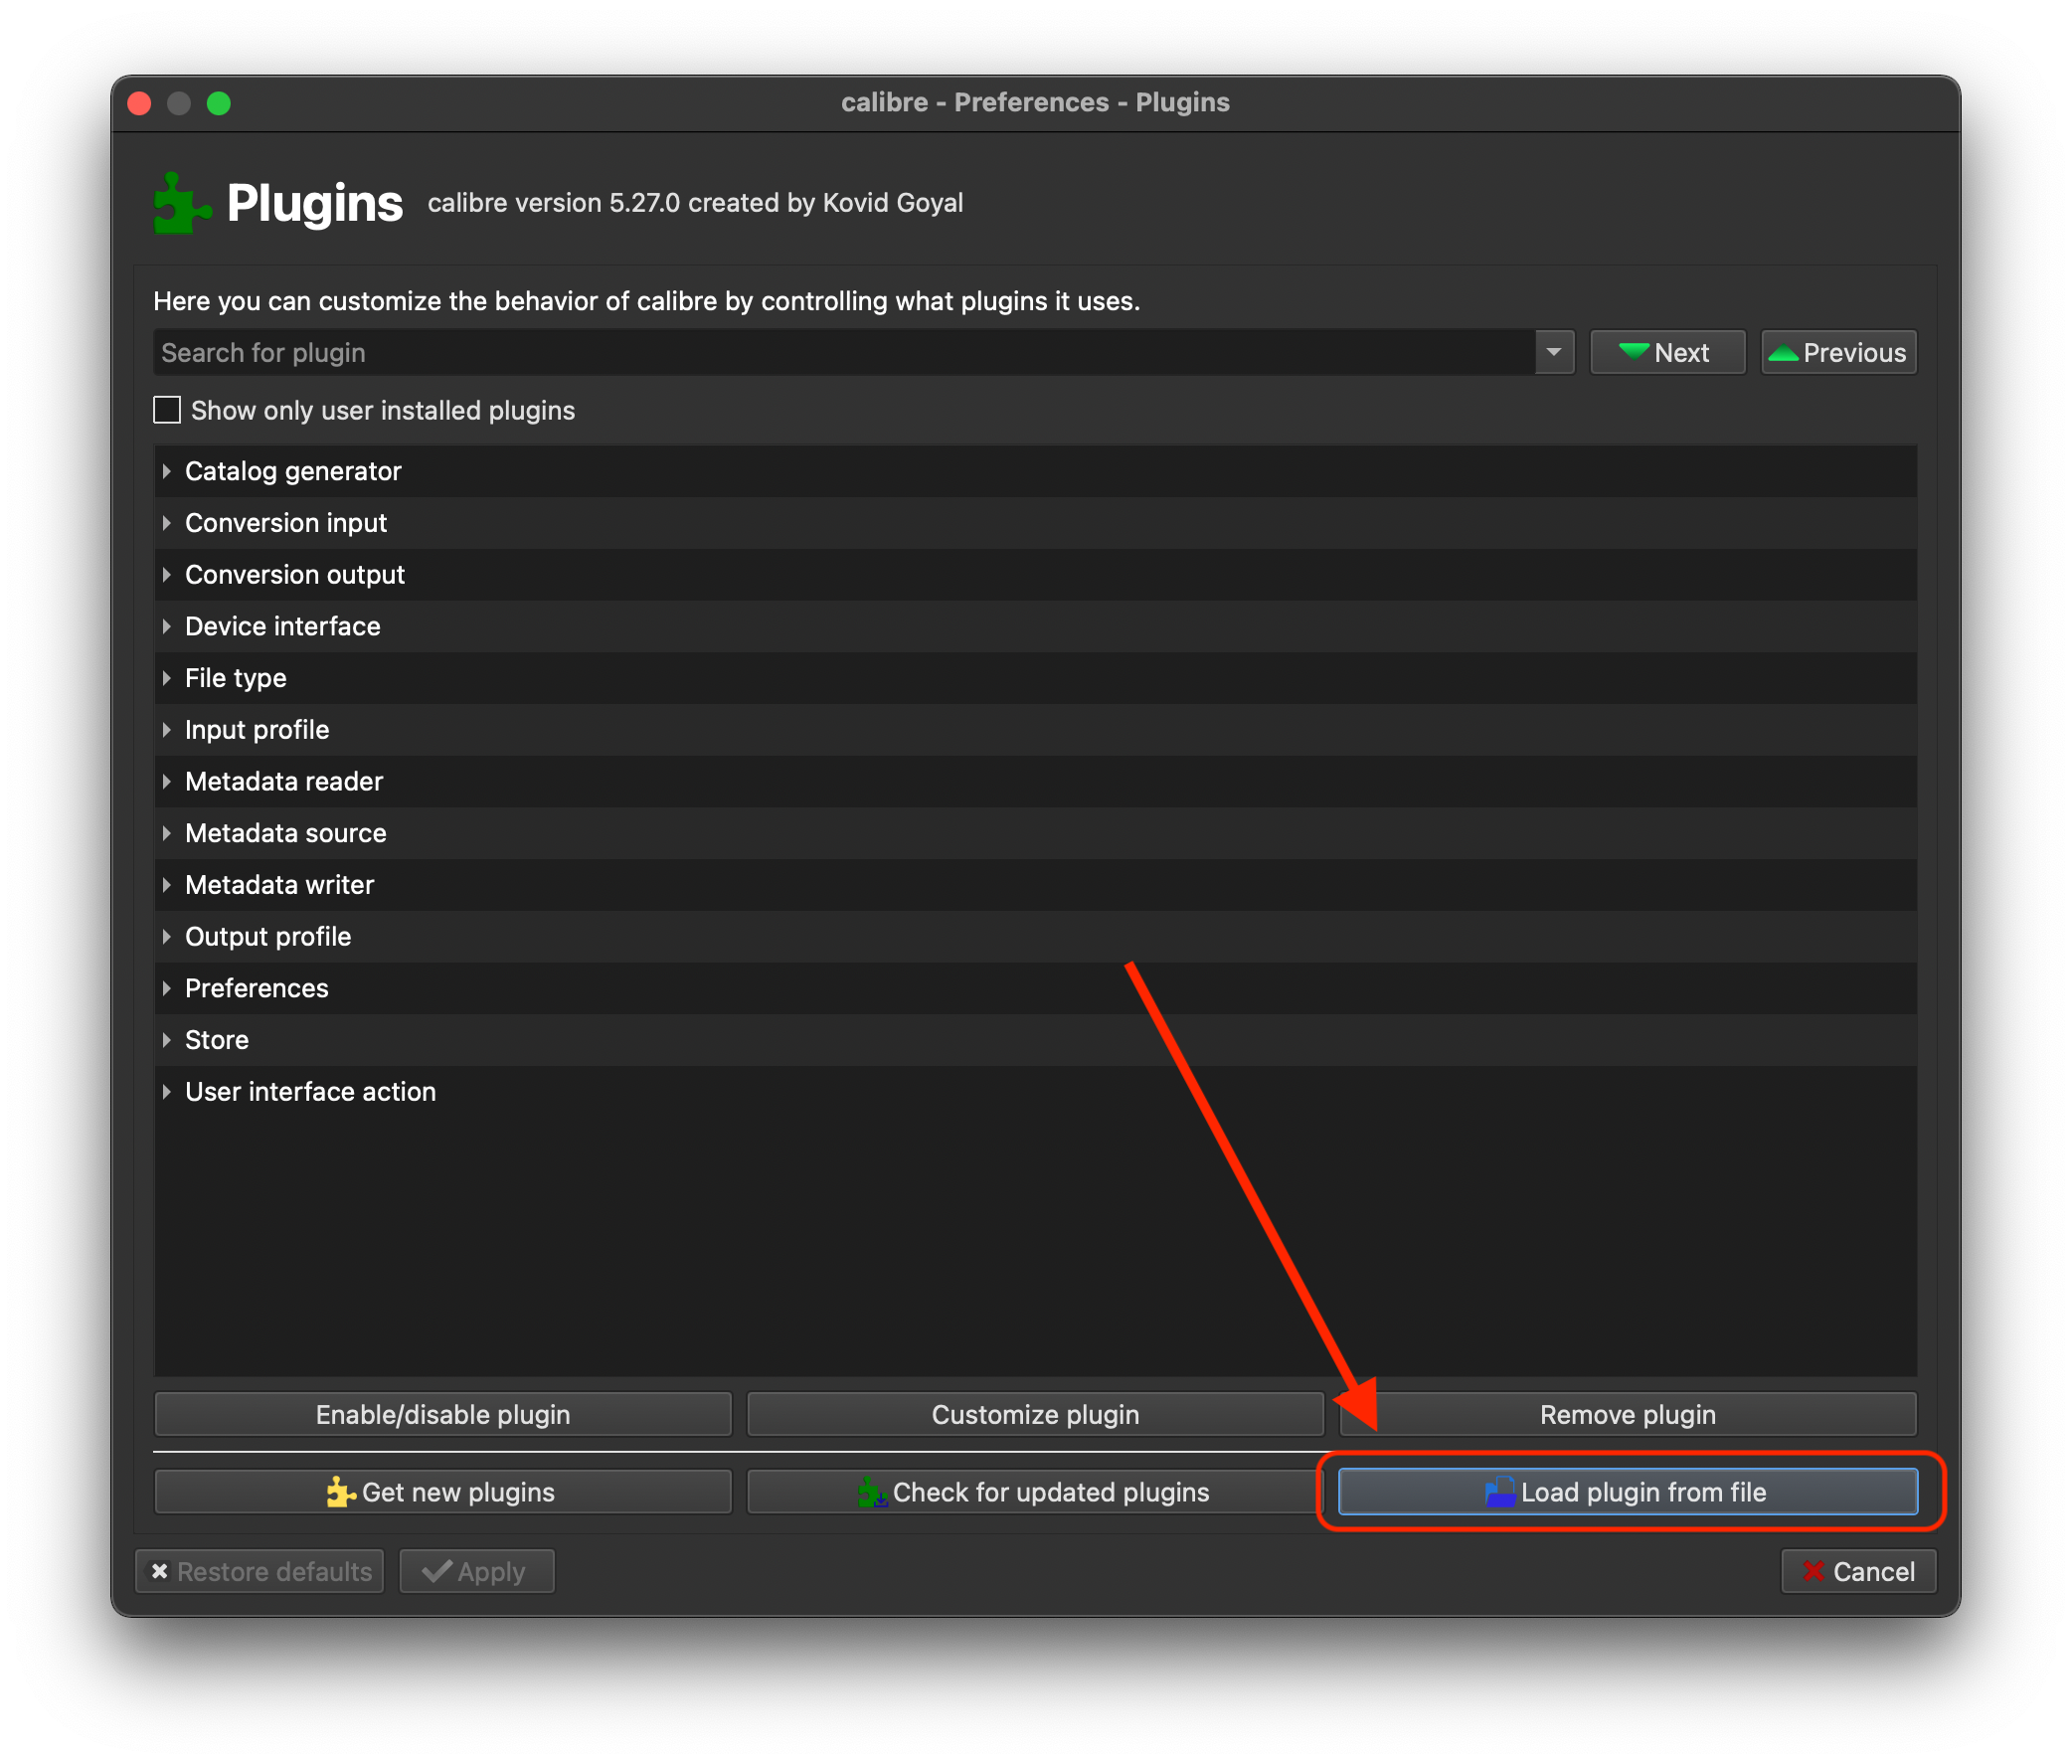
Task: Expand the Device interface category
Action: (166, 626)
